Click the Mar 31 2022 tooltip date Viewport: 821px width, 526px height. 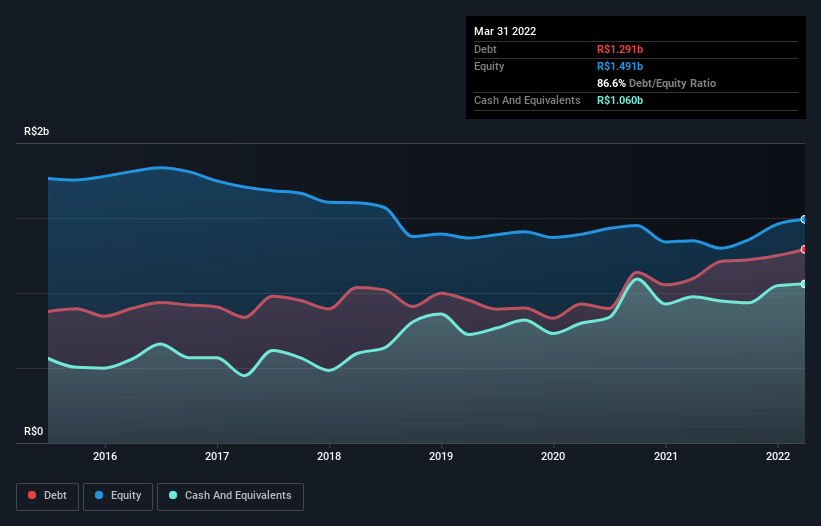505,31
